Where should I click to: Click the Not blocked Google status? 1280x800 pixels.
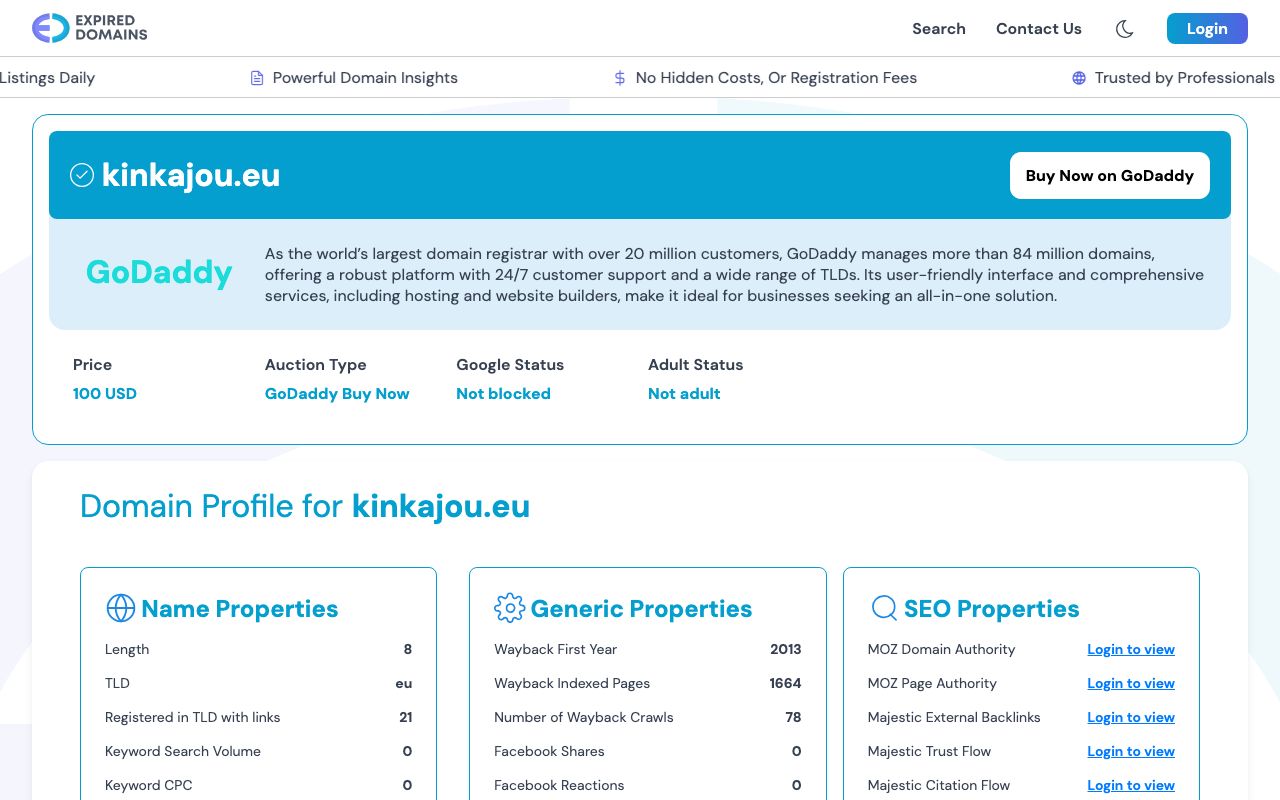[x=503, y=393]
